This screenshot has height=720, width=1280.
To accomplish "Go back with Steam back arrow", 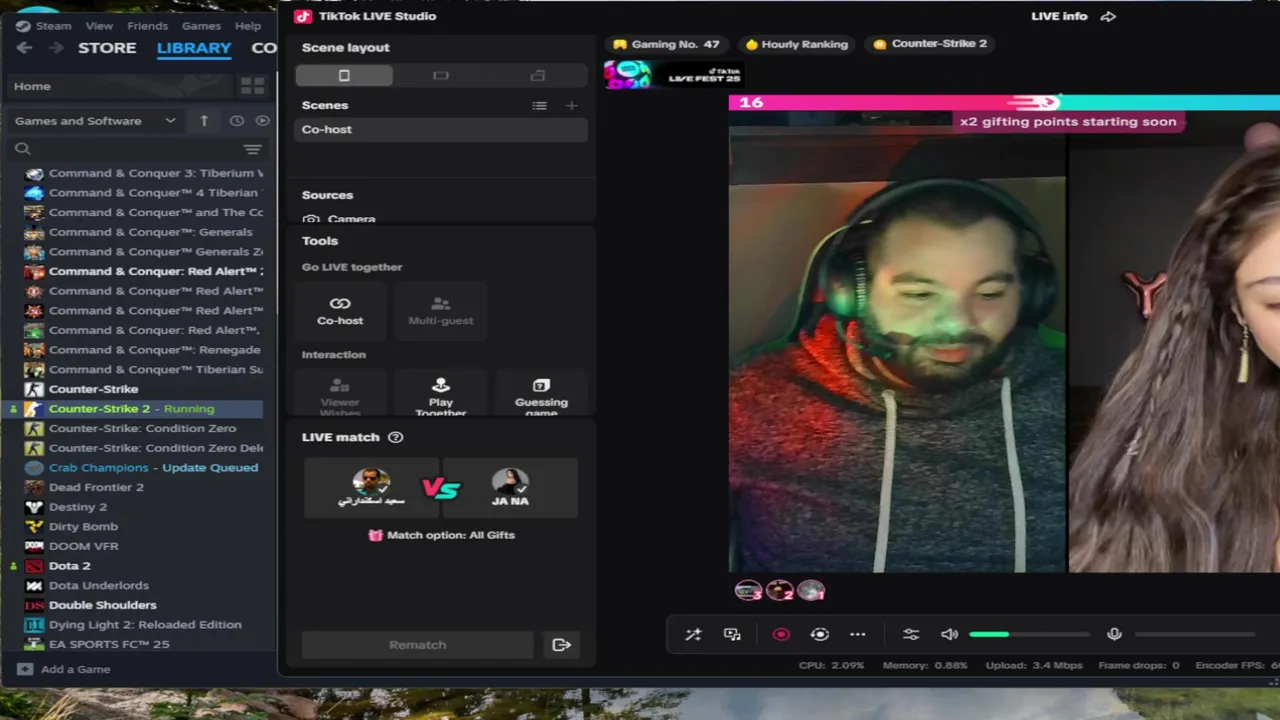I will pyautogui.click(x=24, y=48).
